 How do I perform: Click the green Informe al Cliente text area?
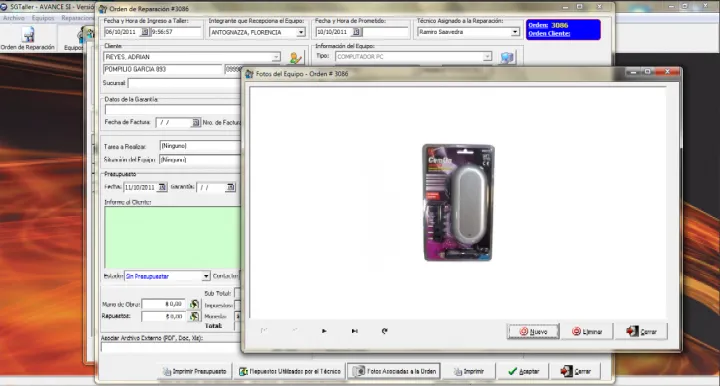click(x=172, y=237)
